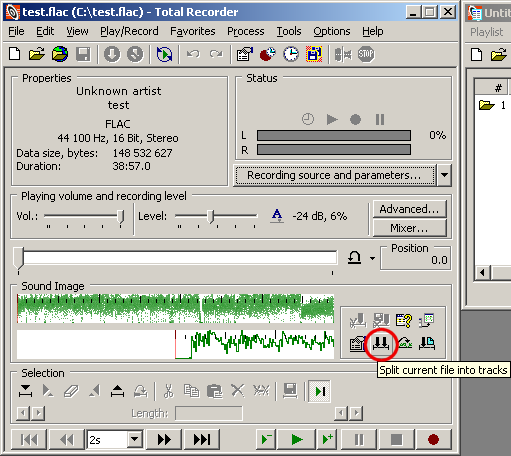Click the upper Sound Image waveform
Screen dimensions: 511x456
[x=175, y=308]
